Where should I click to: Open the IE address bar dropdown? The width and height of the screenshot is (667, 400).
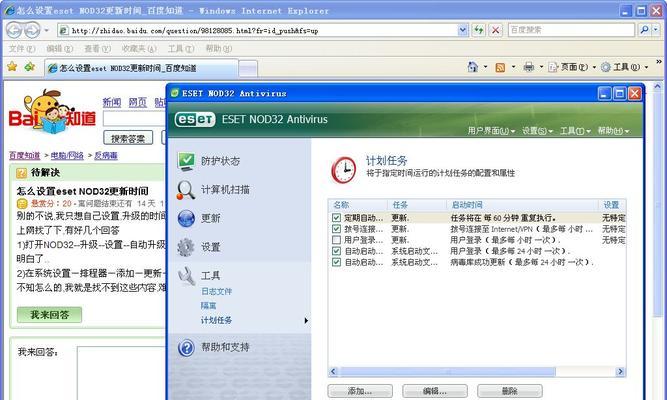[x=463, y=30]
